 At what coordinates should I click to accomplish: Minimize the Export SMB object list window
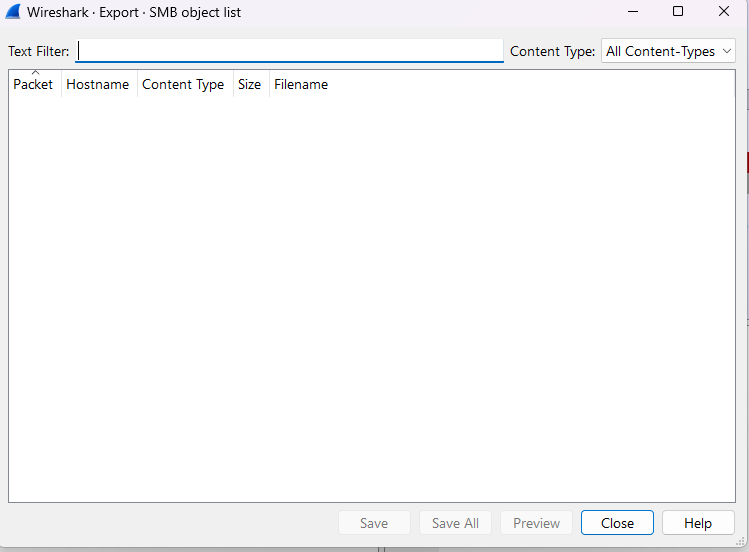point(633,11)
